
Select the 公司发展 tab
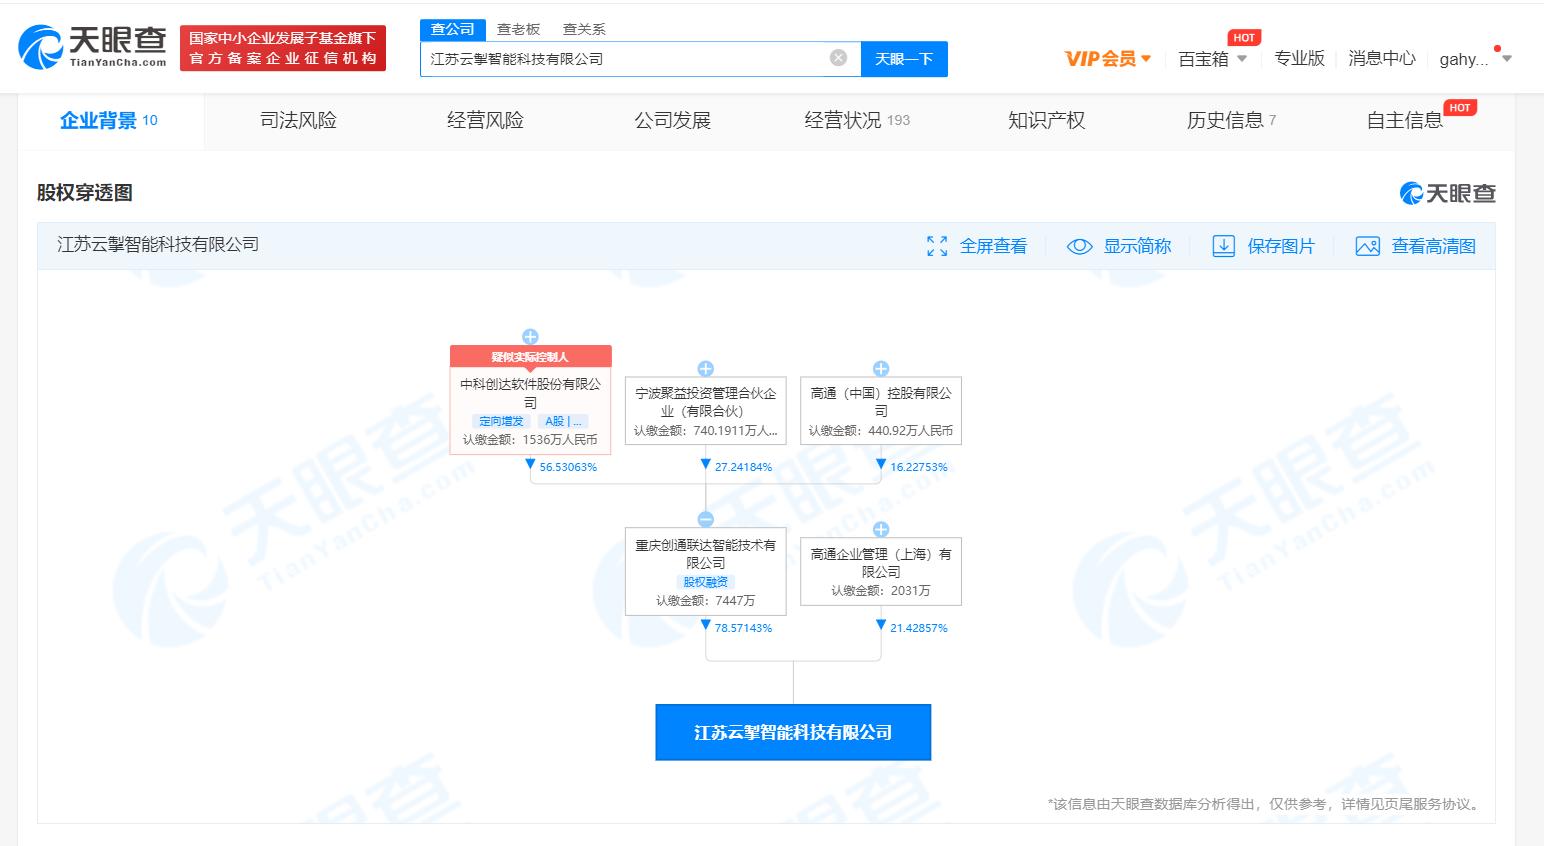point(672,121)
